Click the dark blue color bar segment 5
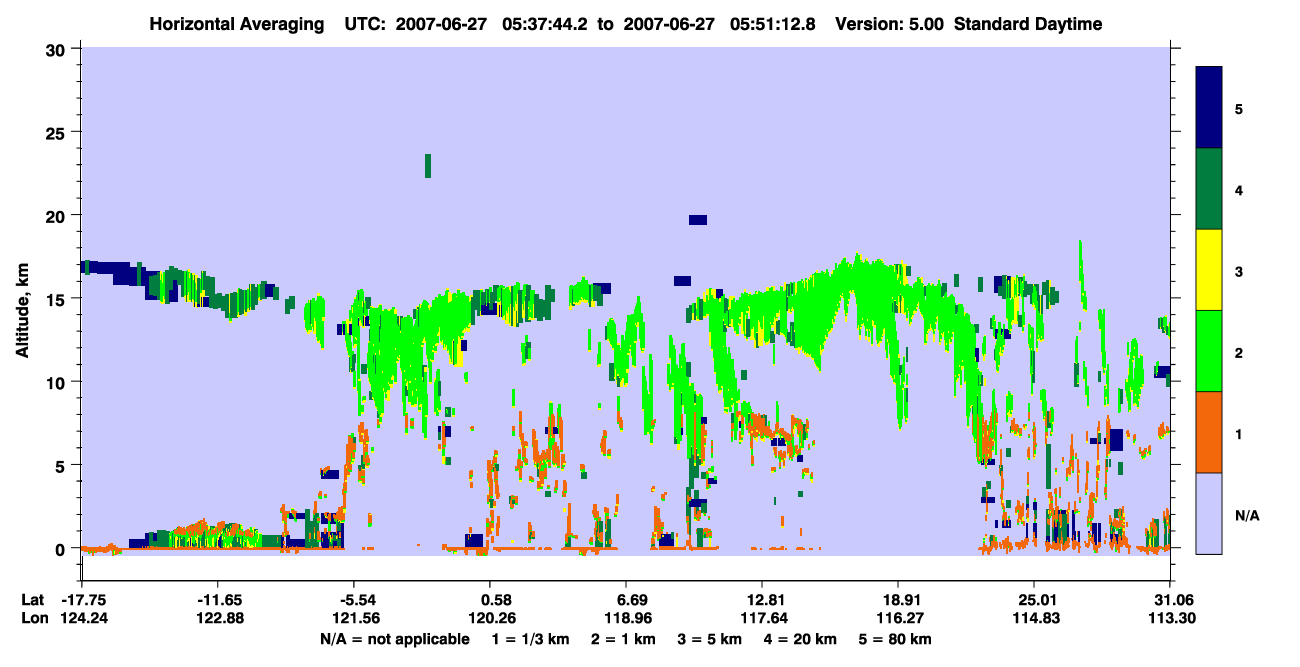This screenshot has height=667, width=1300. pyautogui.click(x=1209, y=108)
